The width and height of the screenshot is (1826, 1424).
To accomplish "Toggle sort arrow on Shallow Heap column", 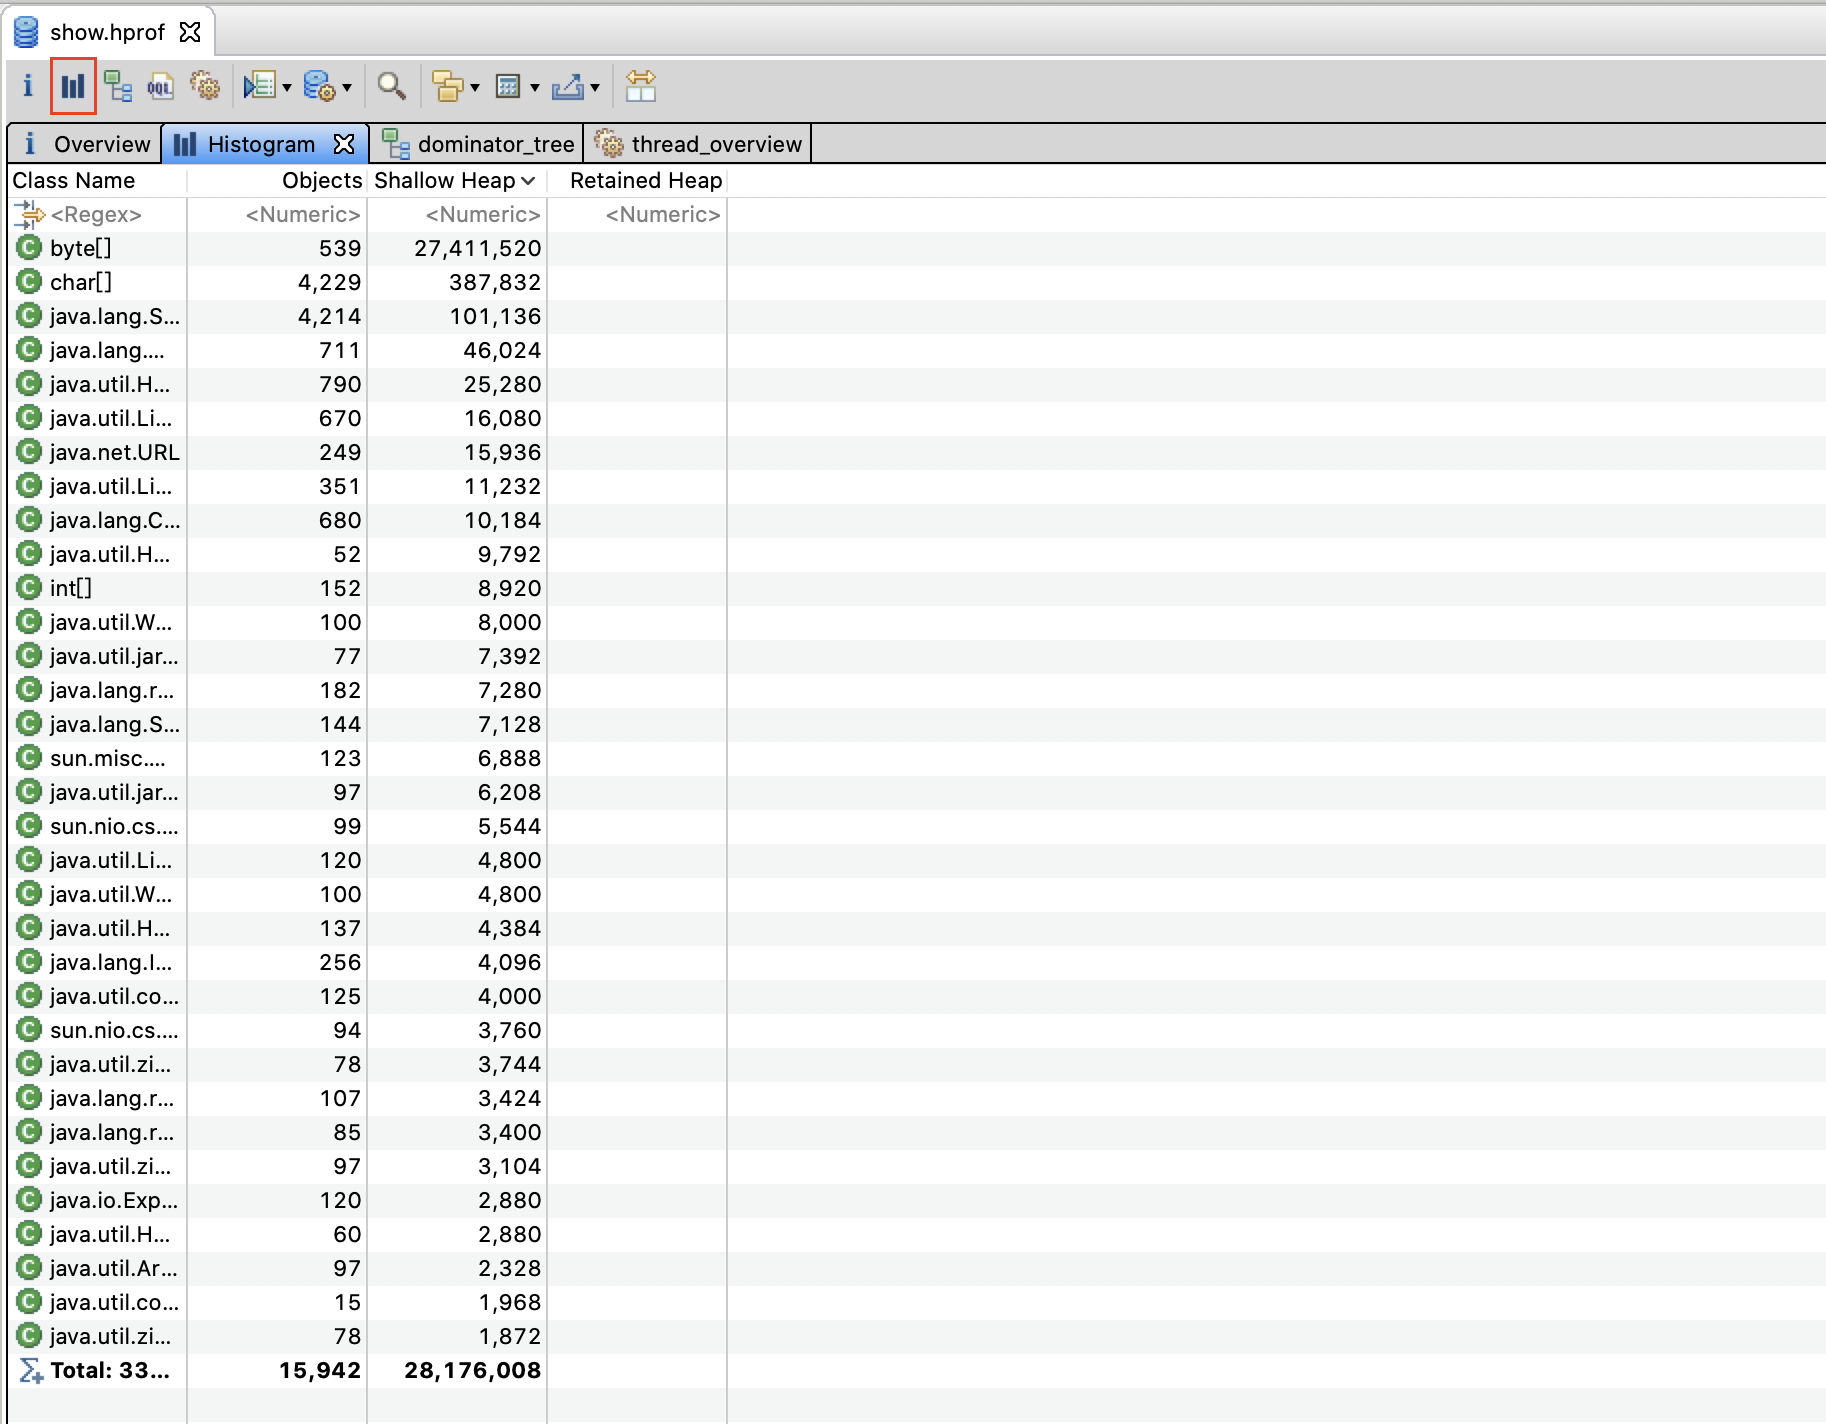I will tap(528, 181).
